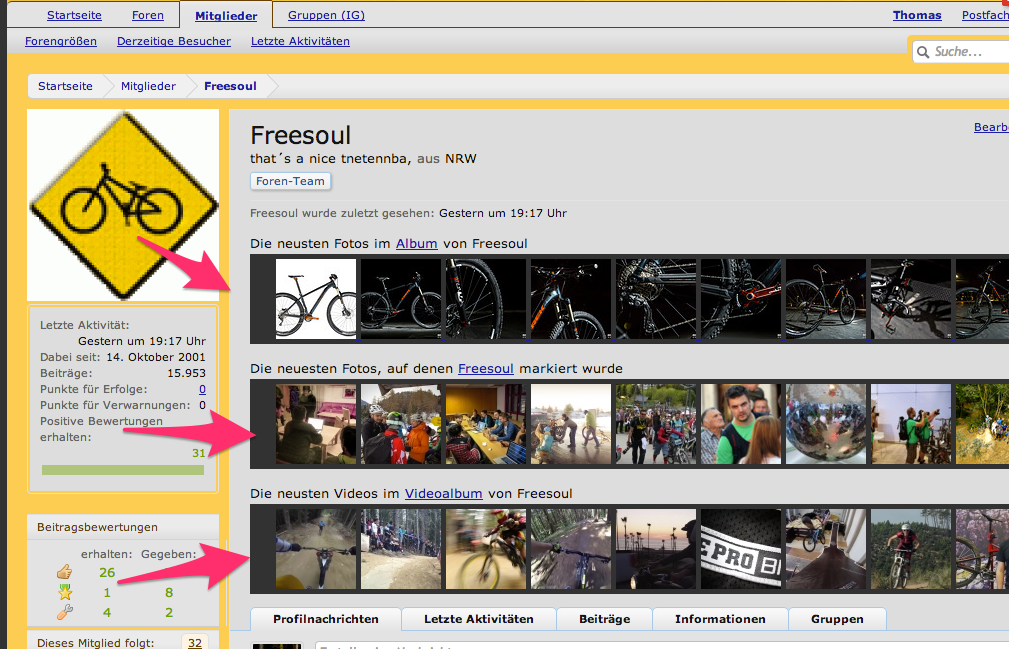Click the thumbs-up rating icon
Screen dimensions: 1009x649
tap(64, 572)
